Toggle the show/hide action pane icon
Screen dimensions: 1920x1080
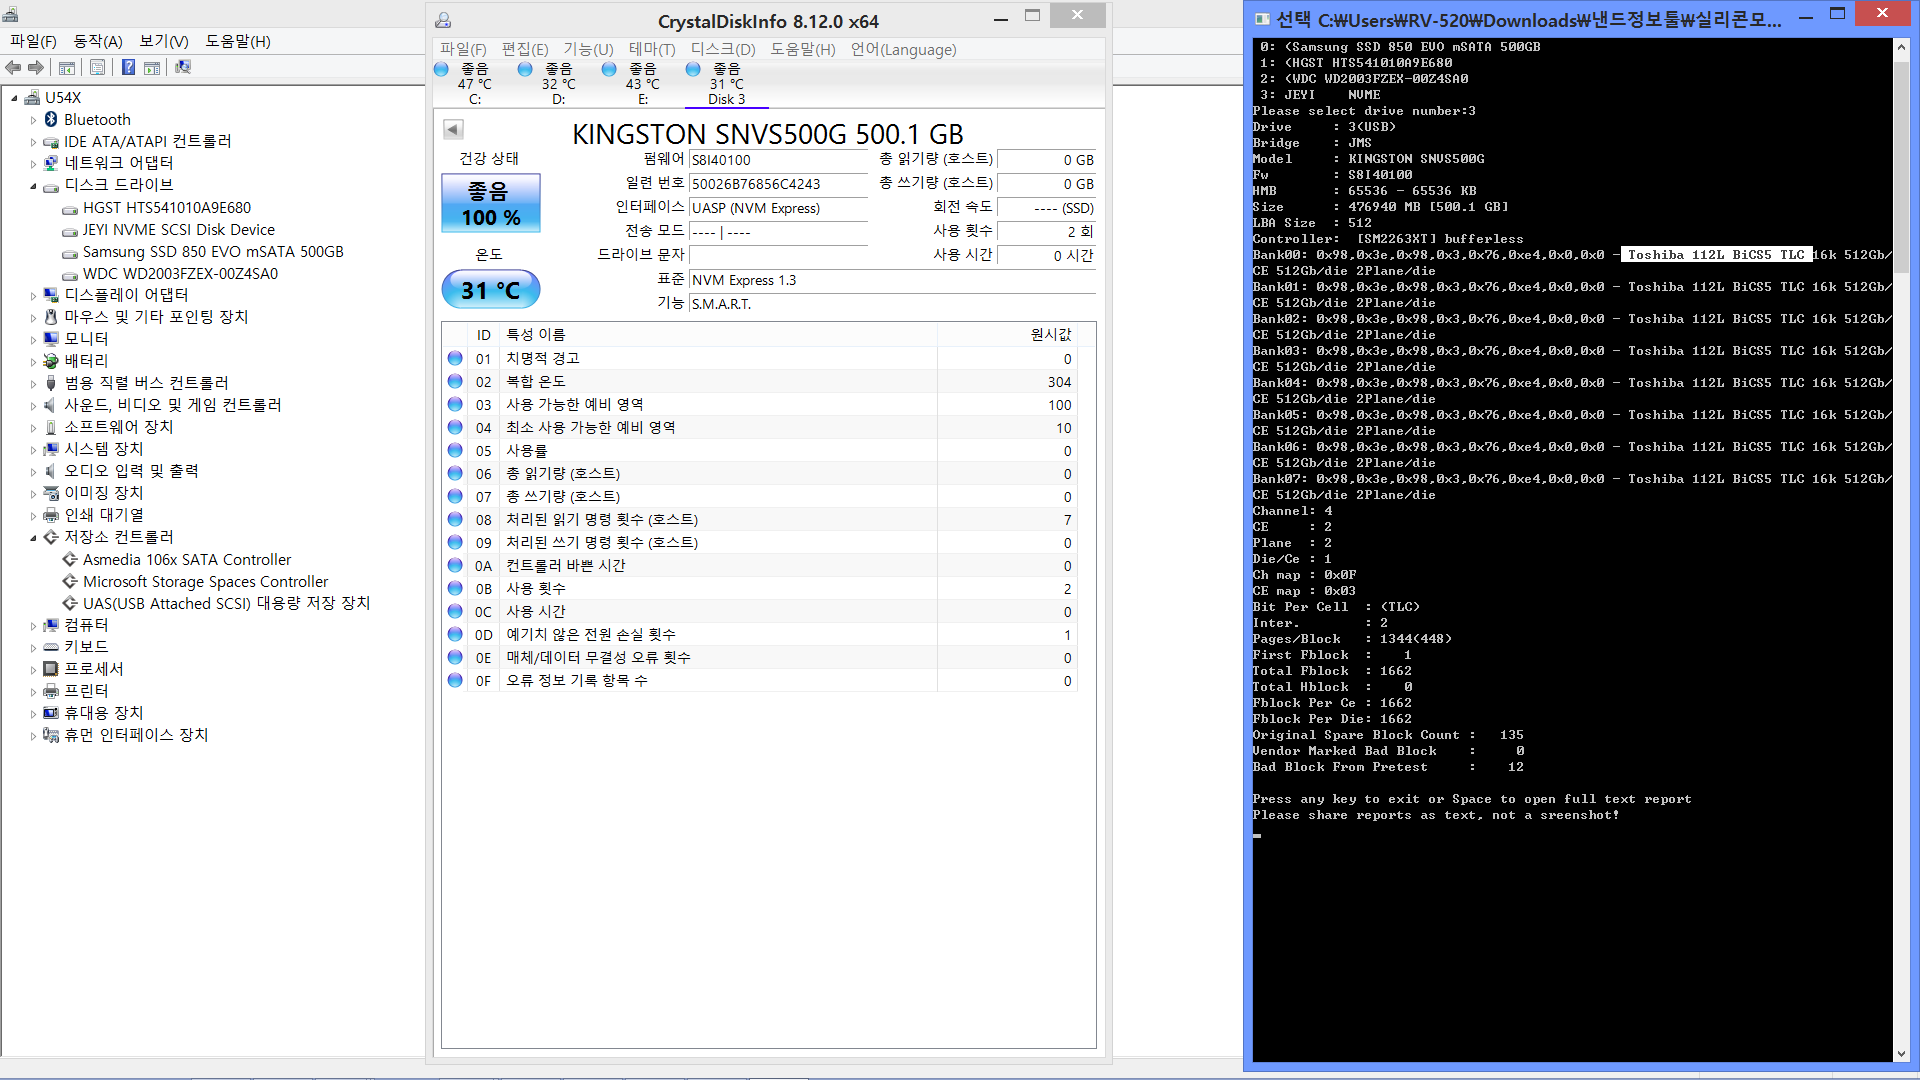coord(152,67)
